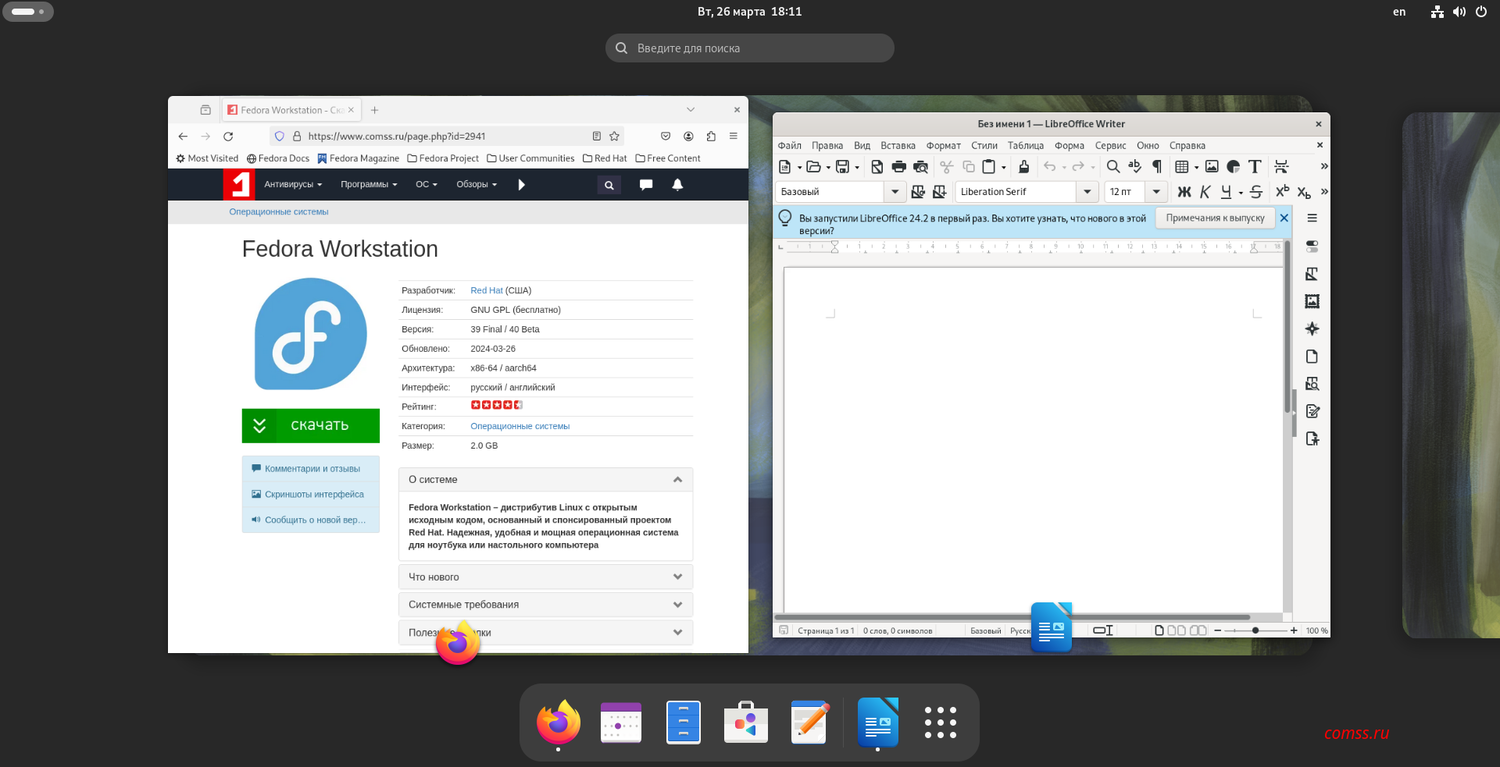Image resolution: width=1500 pixels, height=767 pixels.
Task: Click the Paste clipboard icon in Writer
Action: pos(988,167)
